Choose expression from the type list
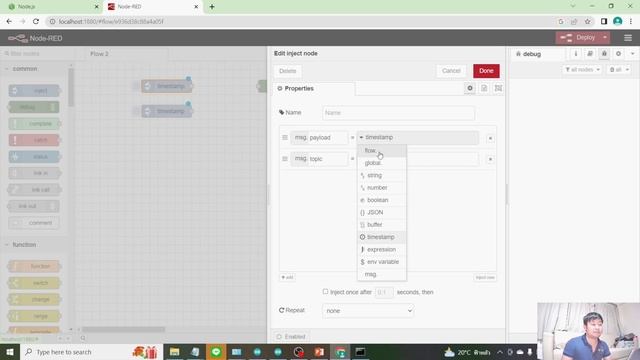The image size is (640, 360). (x=382, y=249)
